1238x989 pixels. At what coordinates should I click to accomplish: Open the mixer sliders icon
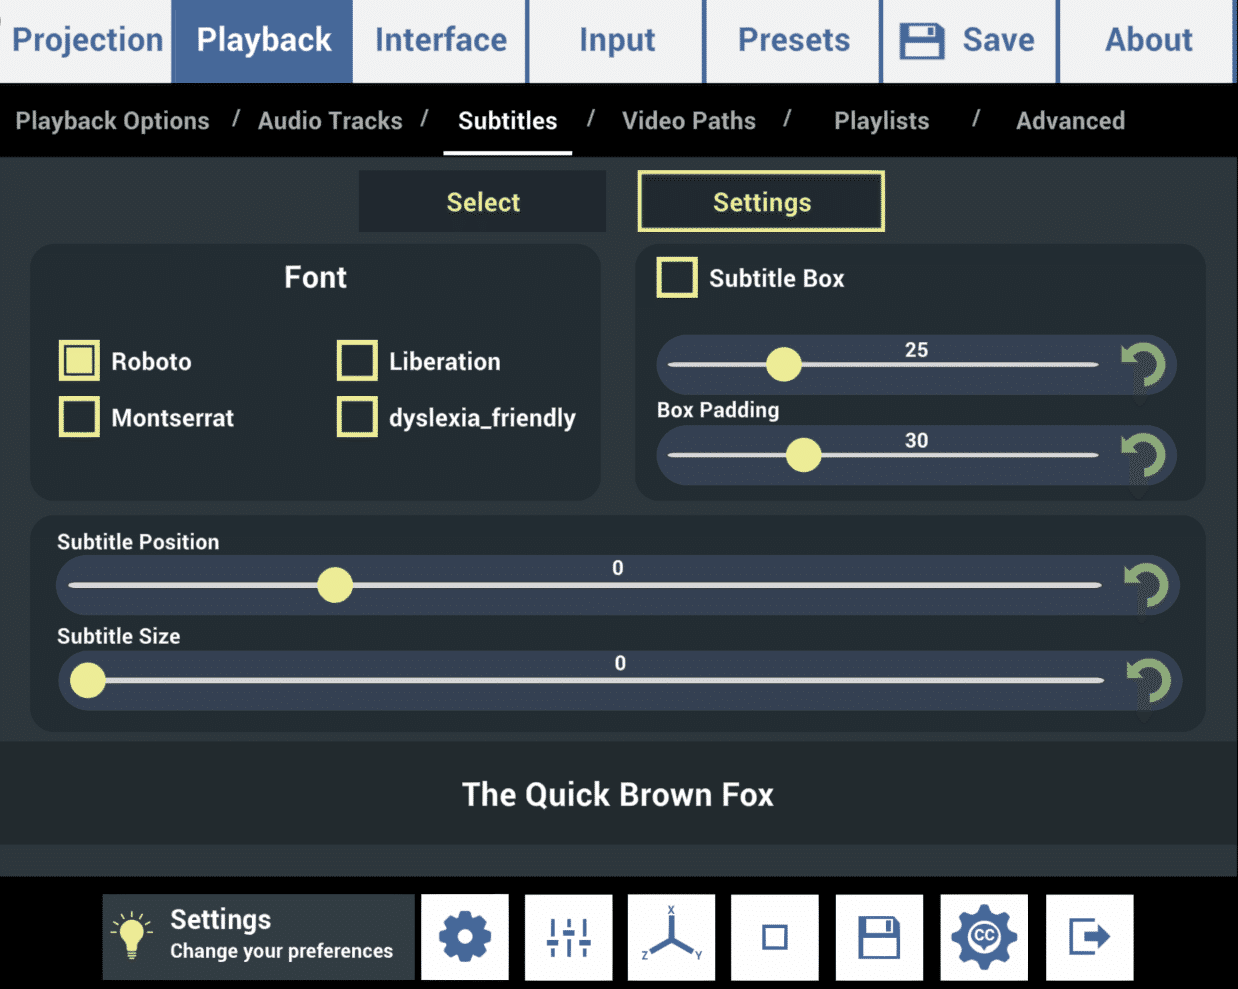(569, 937)
